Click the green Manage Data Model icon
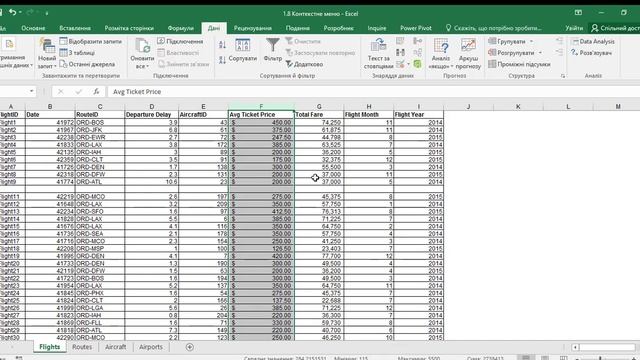This screenshot has height=360, width=640. point(418,64)
